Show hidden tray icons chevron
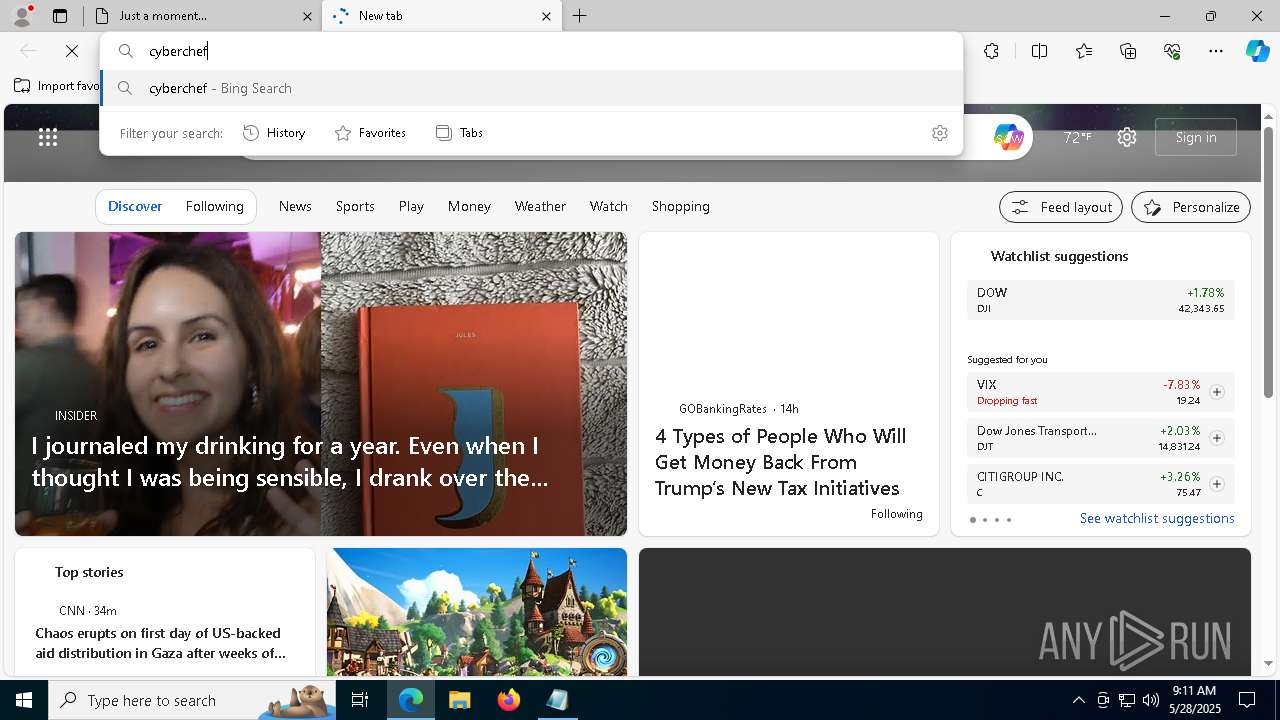 click(1078, 700)
